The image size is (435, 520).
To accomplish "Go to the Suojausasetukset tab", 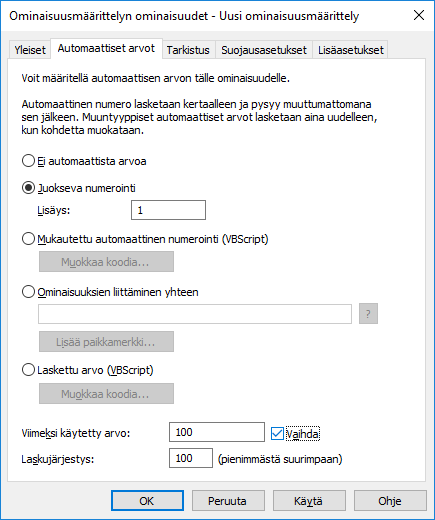I will [x=264, y=50].
